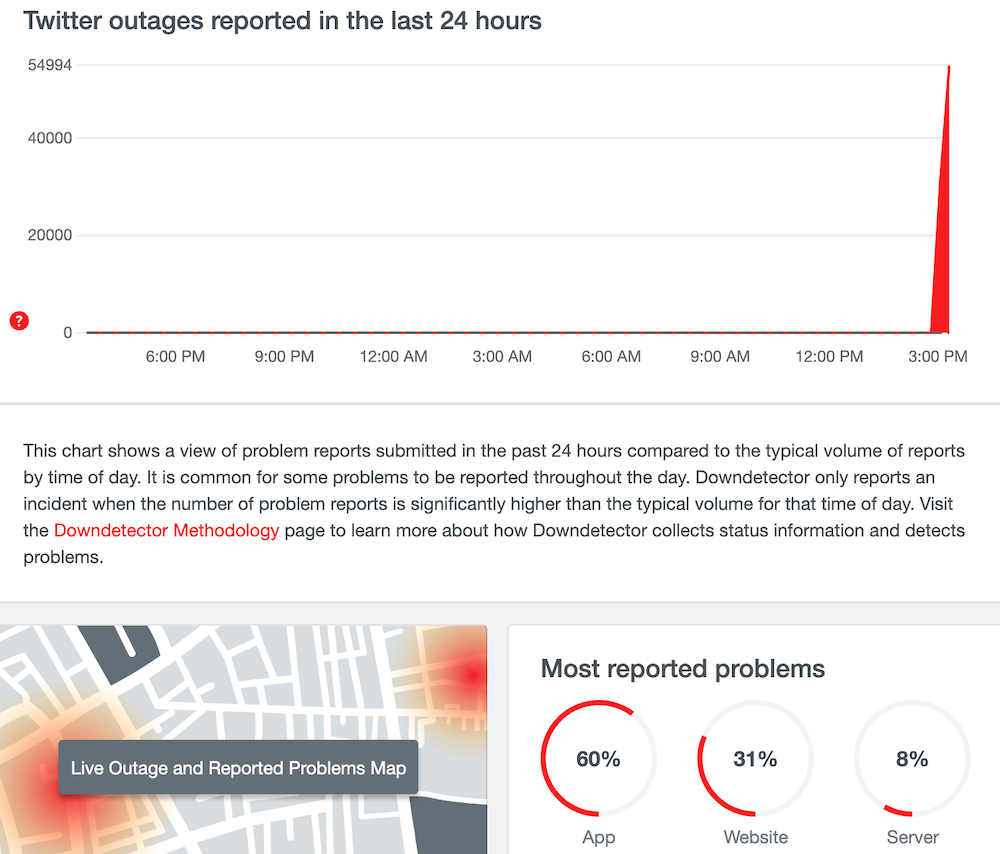Click the 6:00 AM axis label

pyautogui.click(x=611, y=357)
